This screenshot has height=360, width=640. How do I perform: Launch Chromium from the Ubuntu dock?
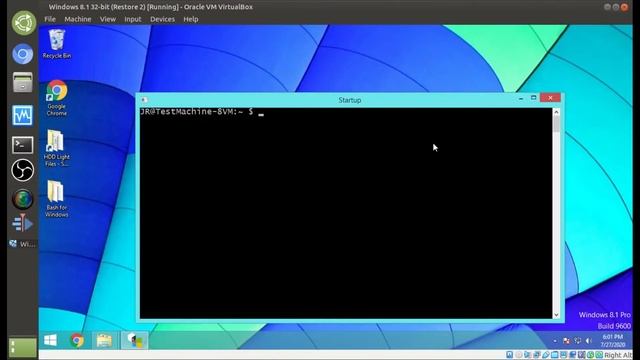pyautogui.click(x=22, y=54)
